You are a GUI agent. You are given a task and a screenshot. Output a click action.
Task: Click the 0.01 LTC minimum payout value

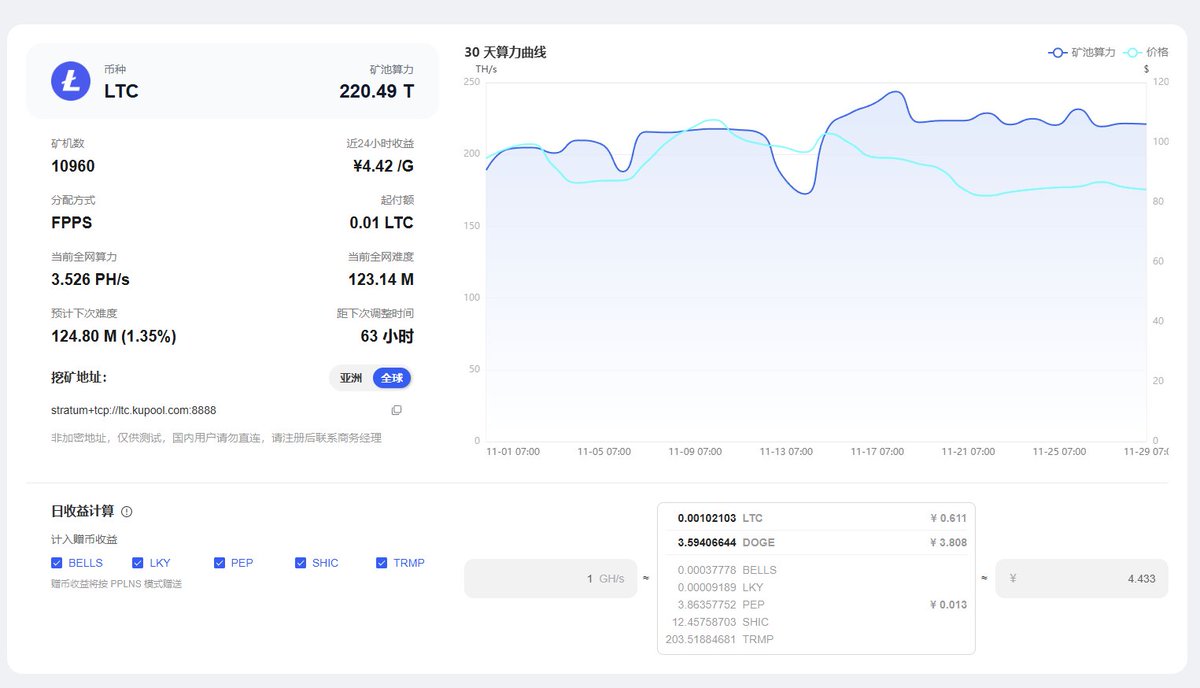pyautogui.click(x=382, y=222)
